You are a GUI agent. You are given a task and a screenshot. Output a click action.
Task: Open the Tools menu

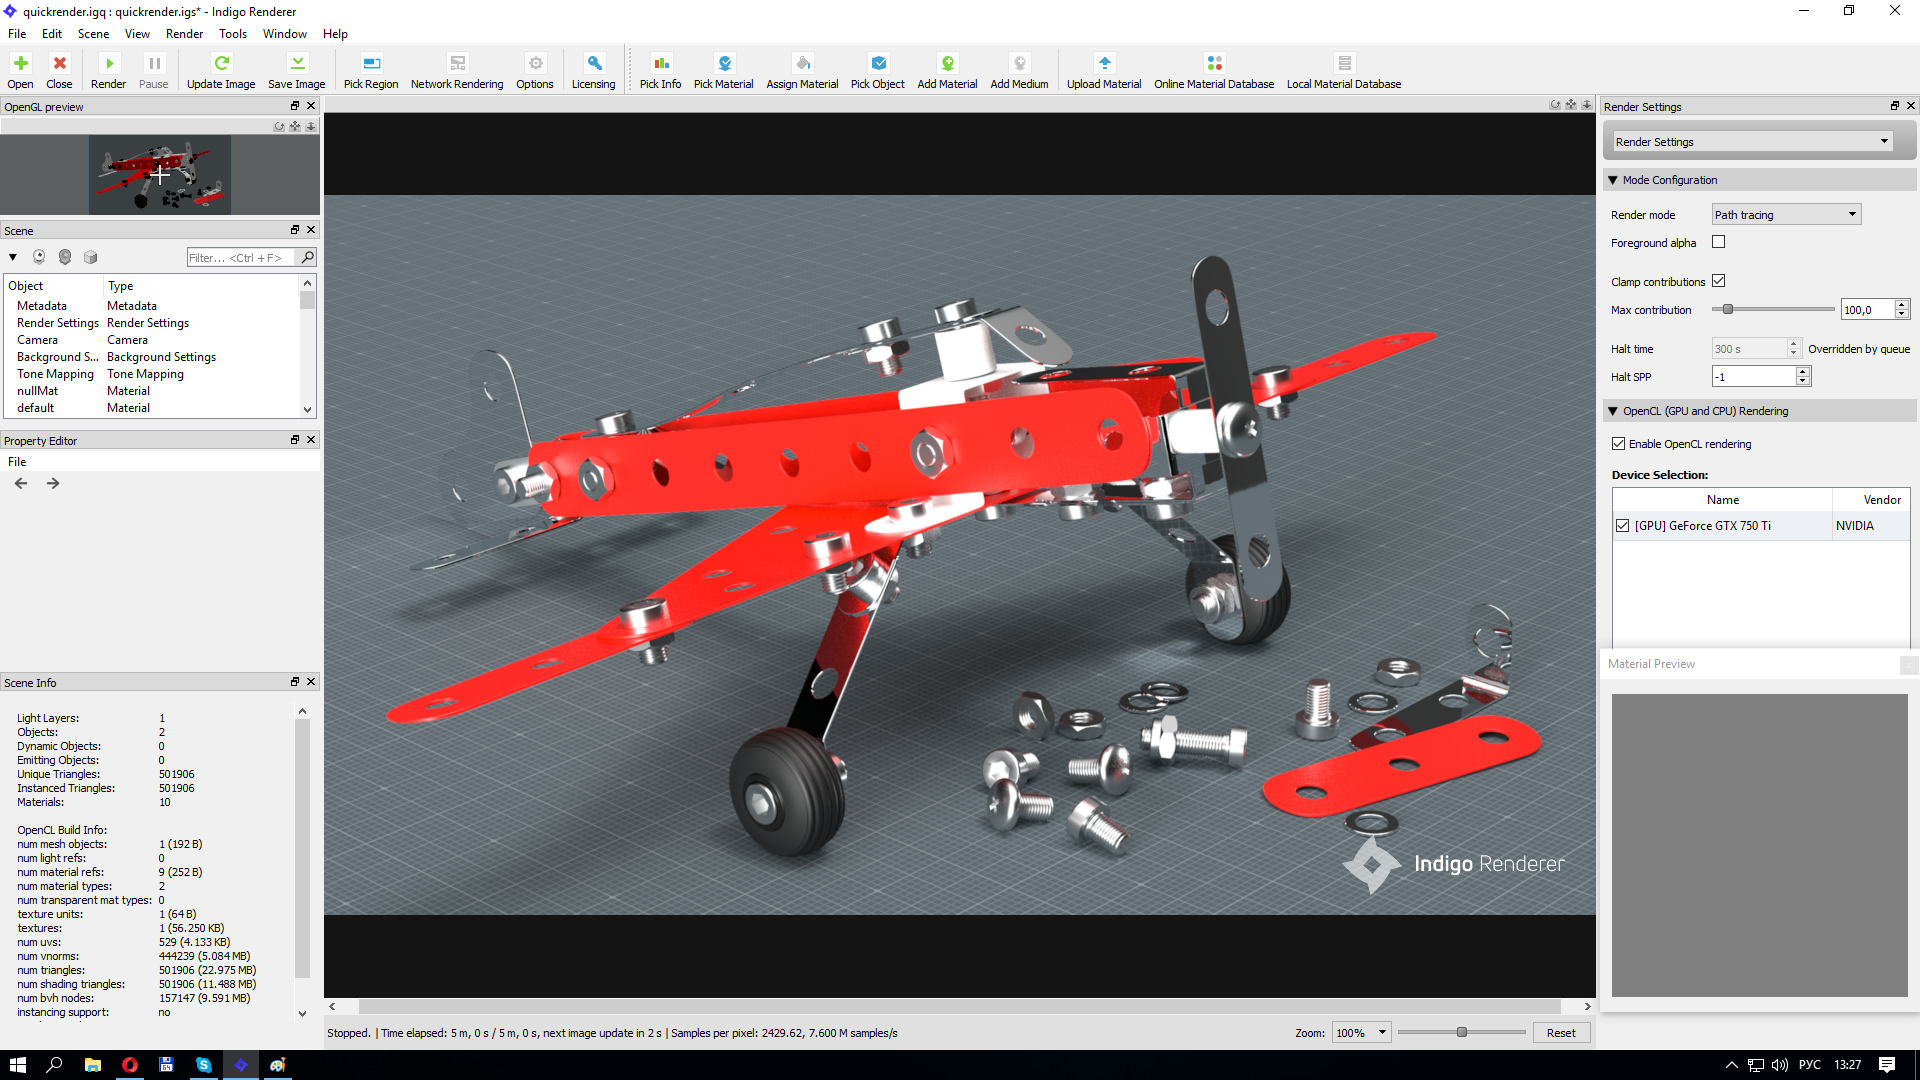click(x=232, y=34)
